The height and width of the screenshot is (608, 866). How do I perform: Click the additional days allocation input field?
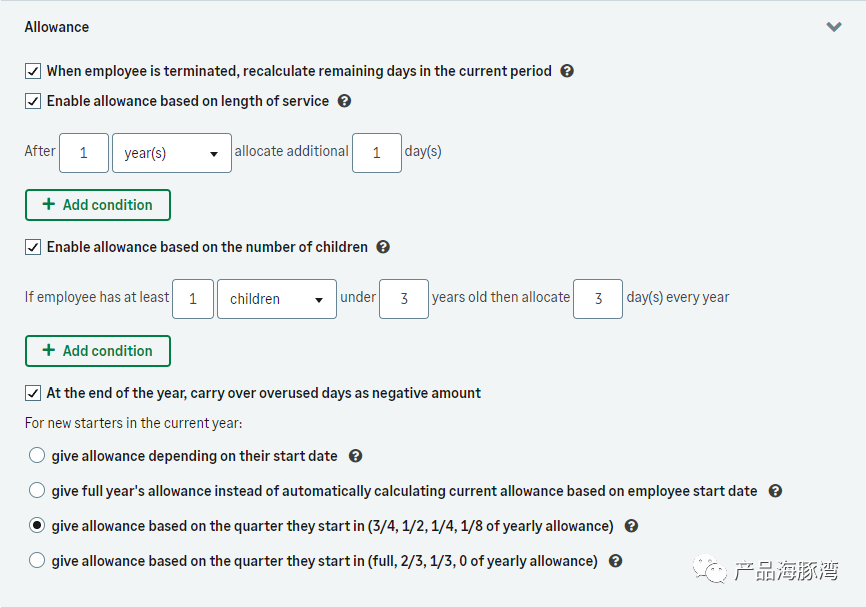pos(377,153)
